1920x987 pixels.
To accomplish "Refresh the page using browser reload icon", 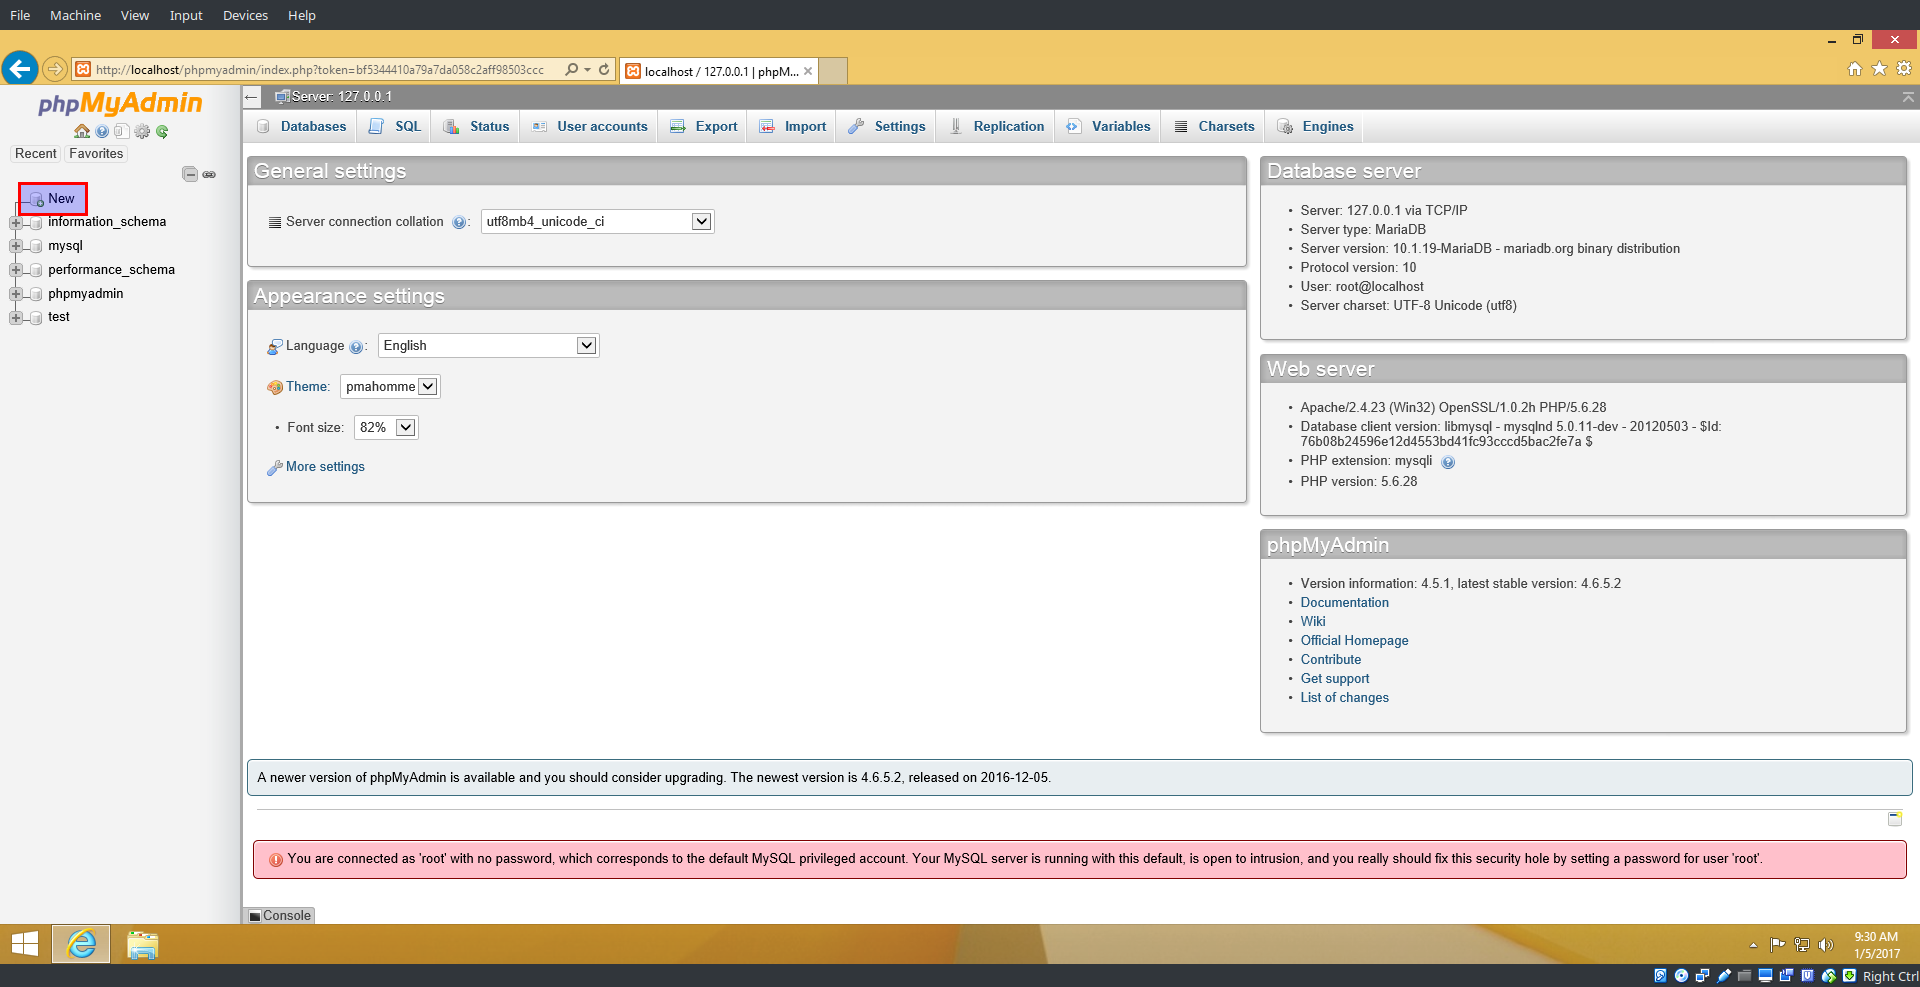I will [x=604, y=69].
